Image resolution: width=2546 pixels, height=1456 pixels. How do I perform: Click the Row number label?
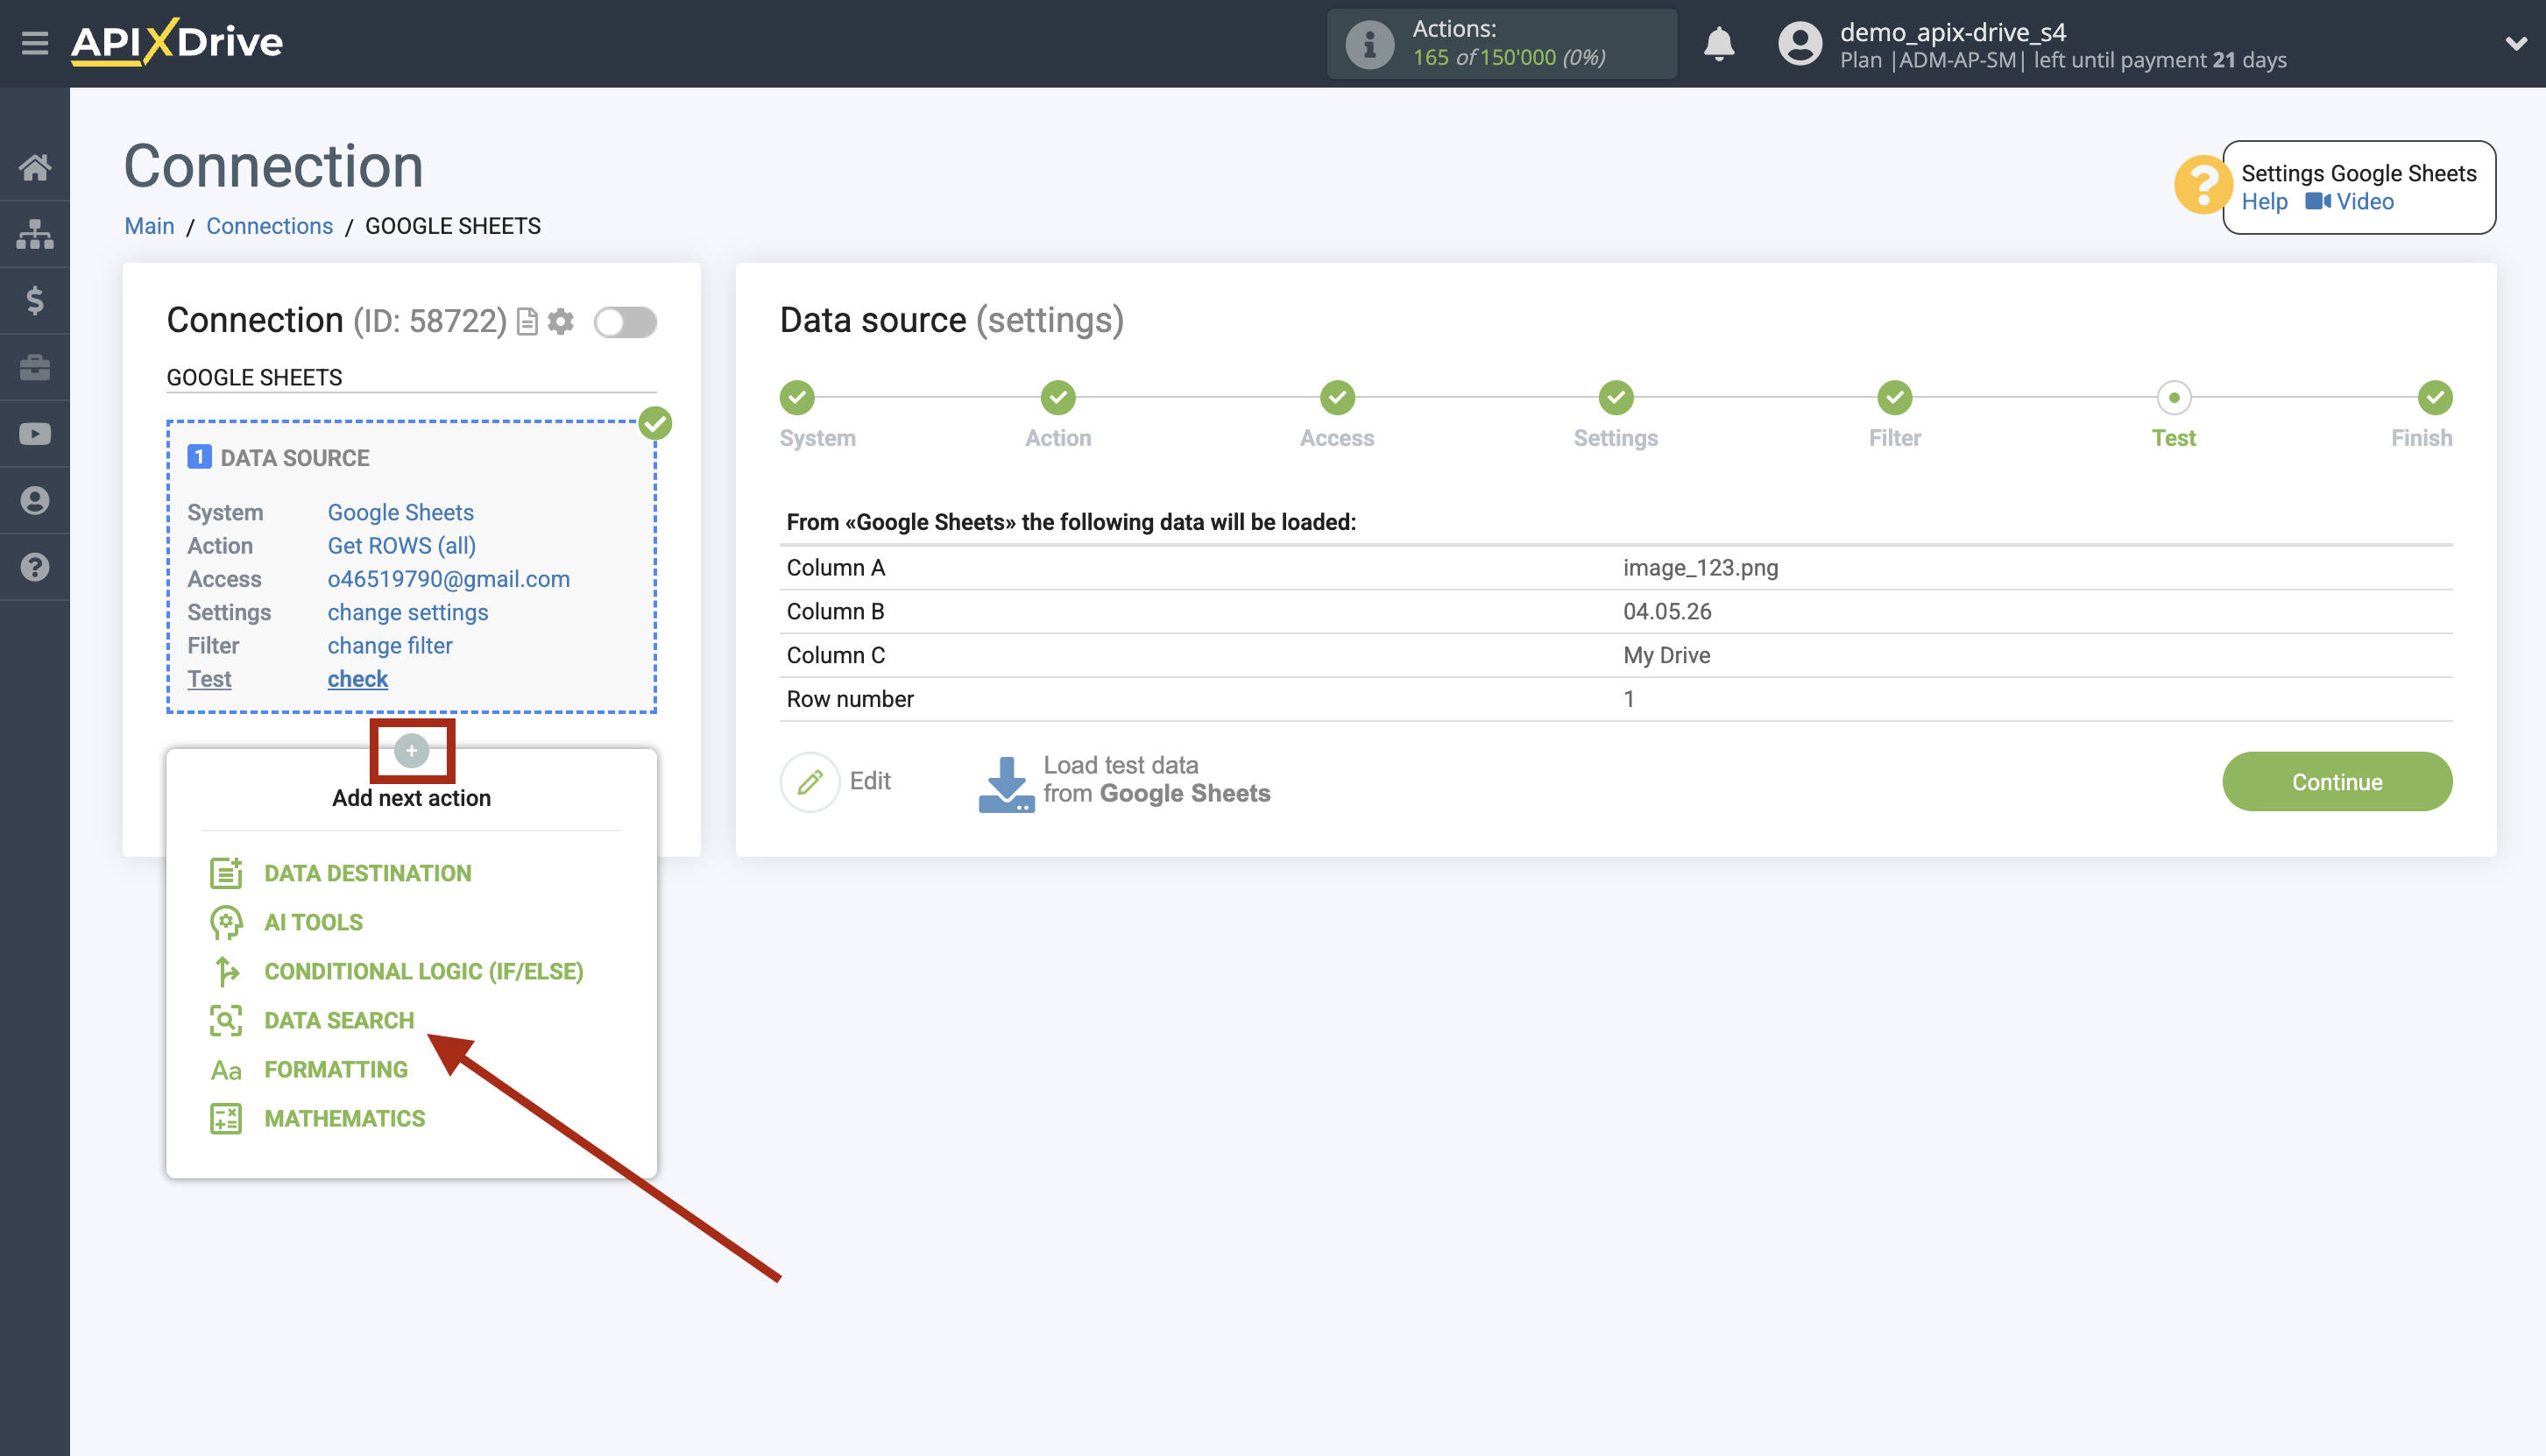pos(850,700)
